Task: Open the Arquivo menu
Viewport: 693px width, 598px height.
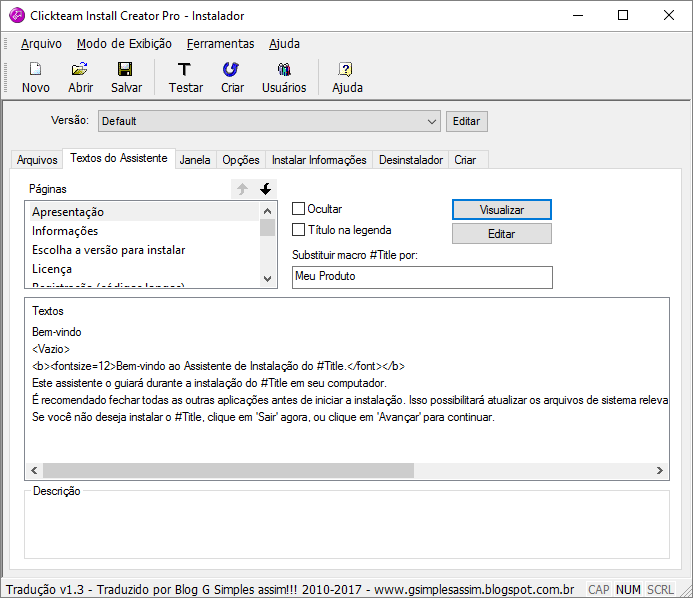Action: pos(41,44)
